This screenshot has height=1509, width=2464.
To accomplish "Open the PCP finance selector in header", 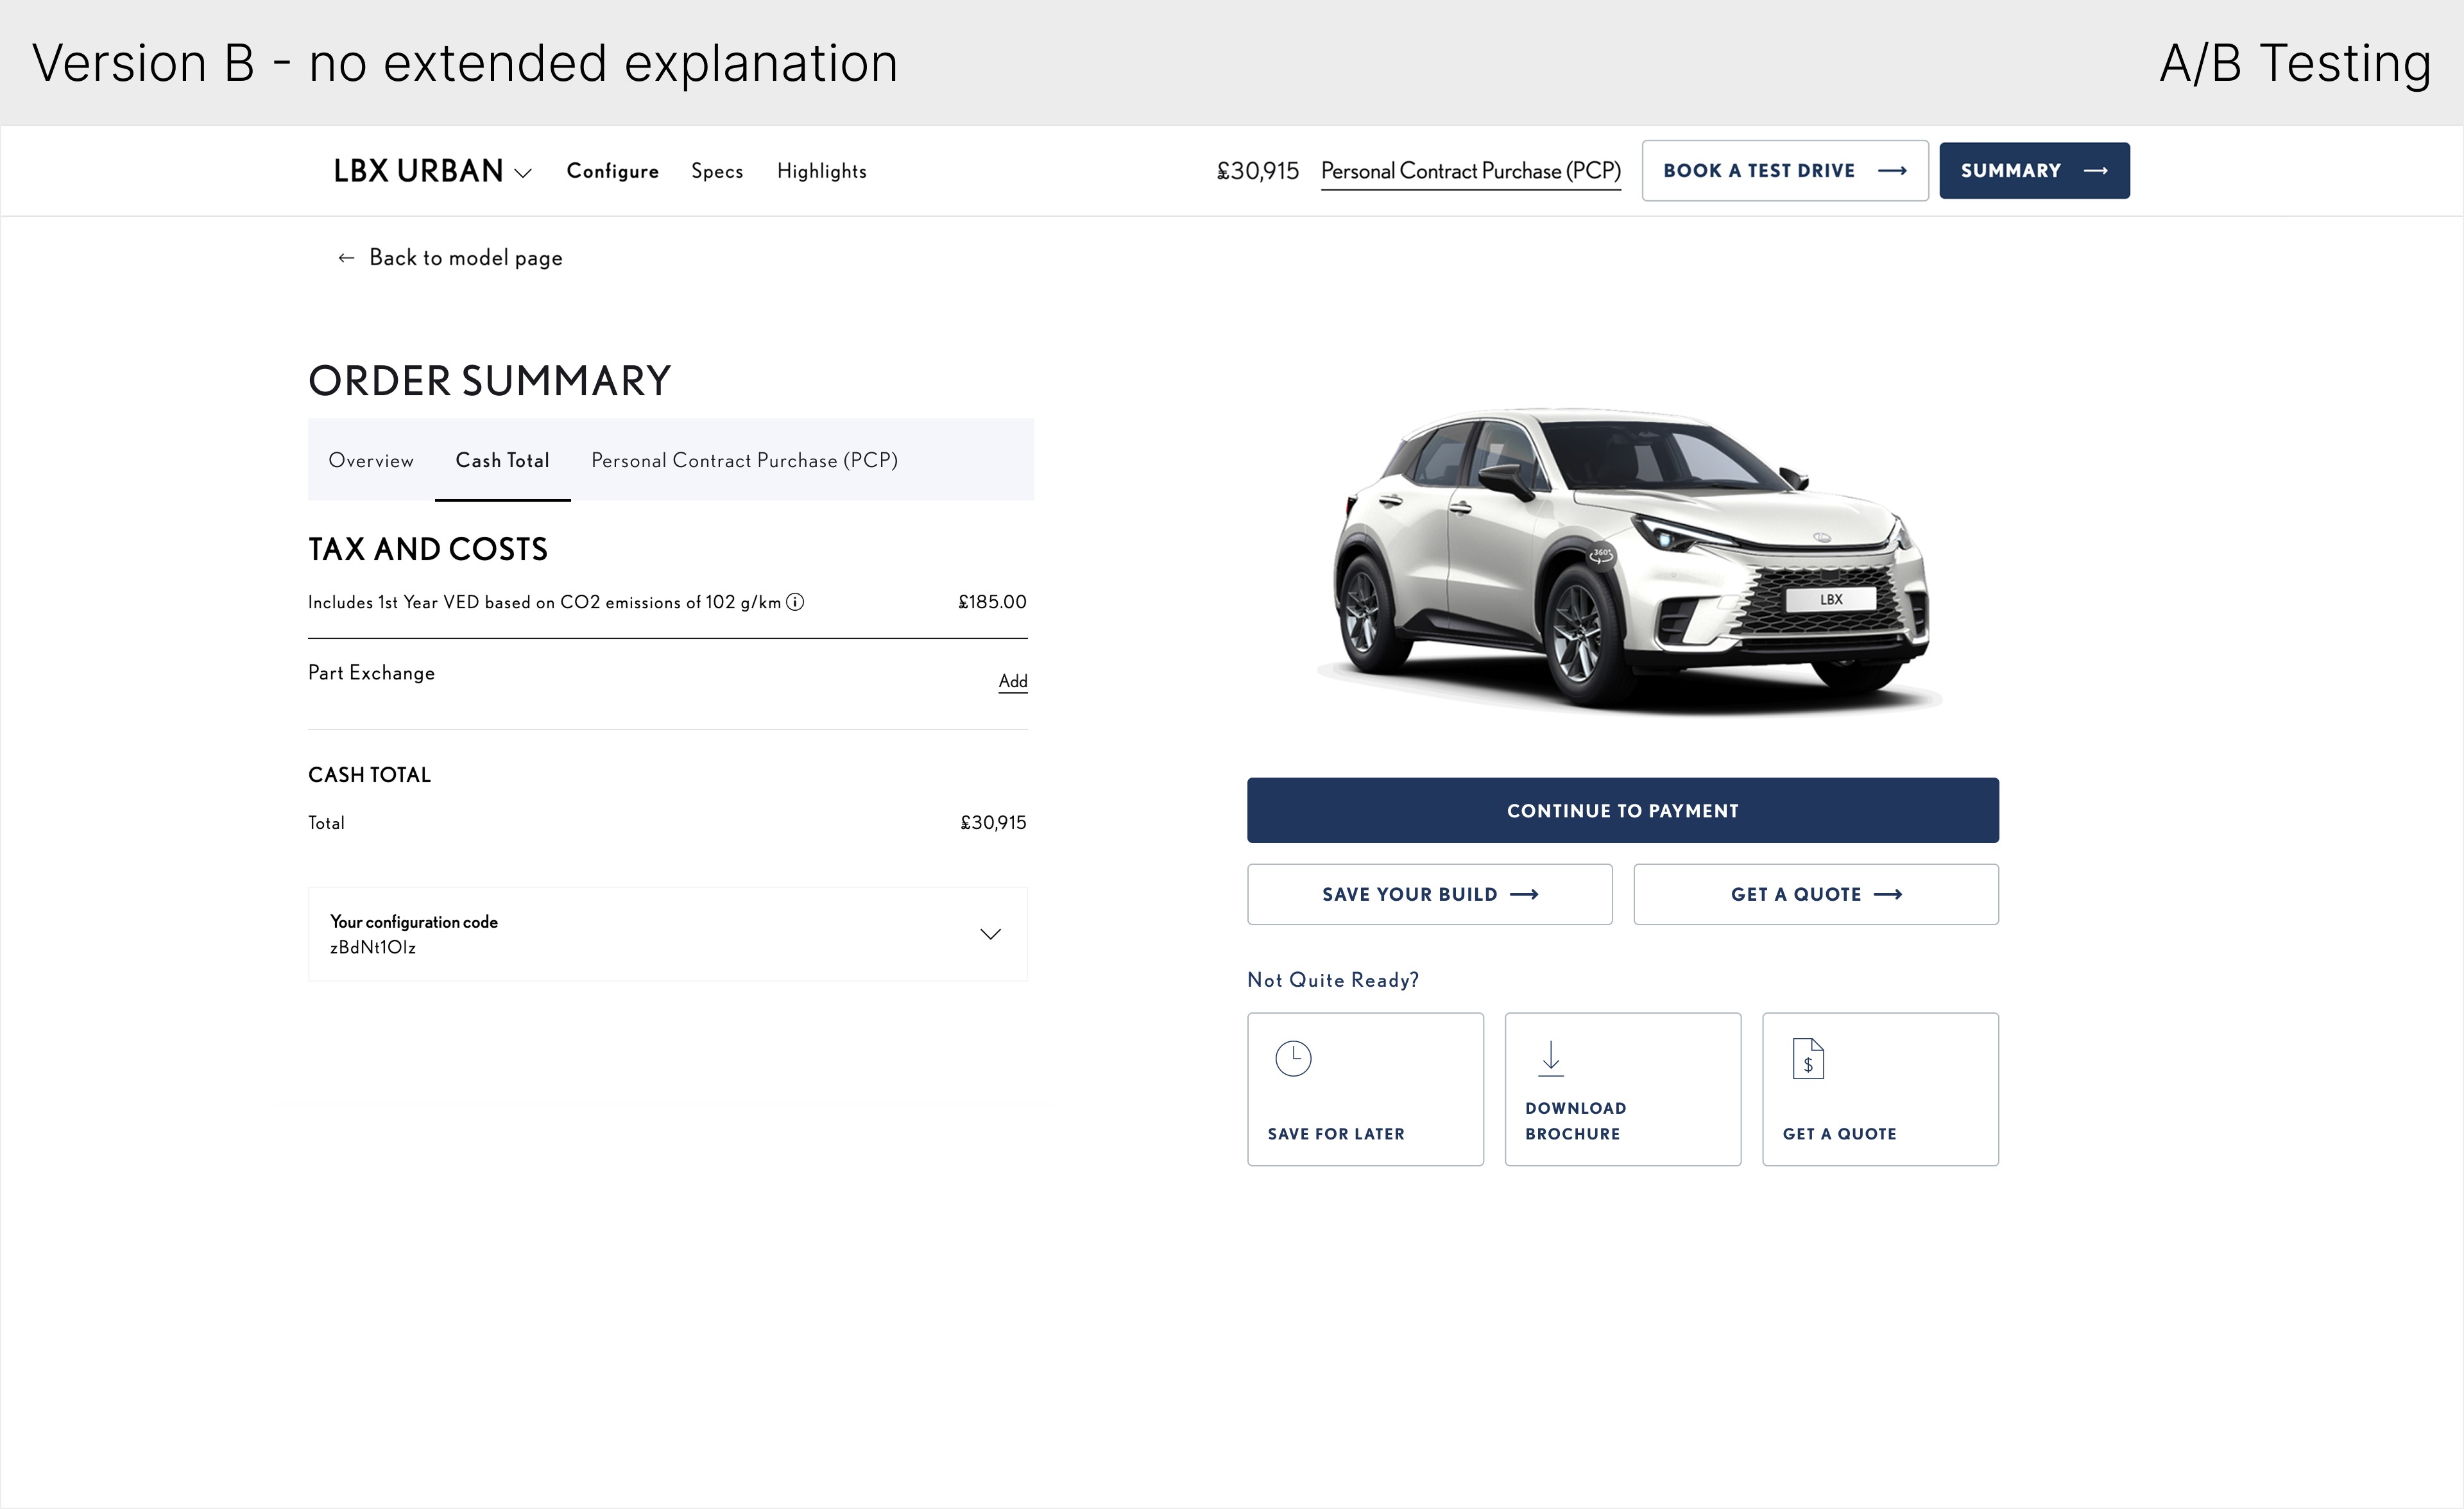I will pos(1470,171).
